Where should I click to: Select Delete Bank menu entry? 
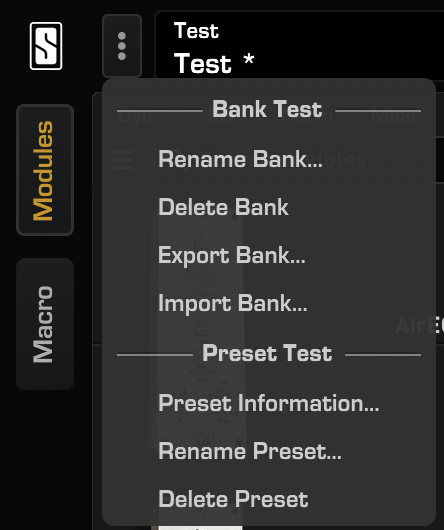(223, 207)
